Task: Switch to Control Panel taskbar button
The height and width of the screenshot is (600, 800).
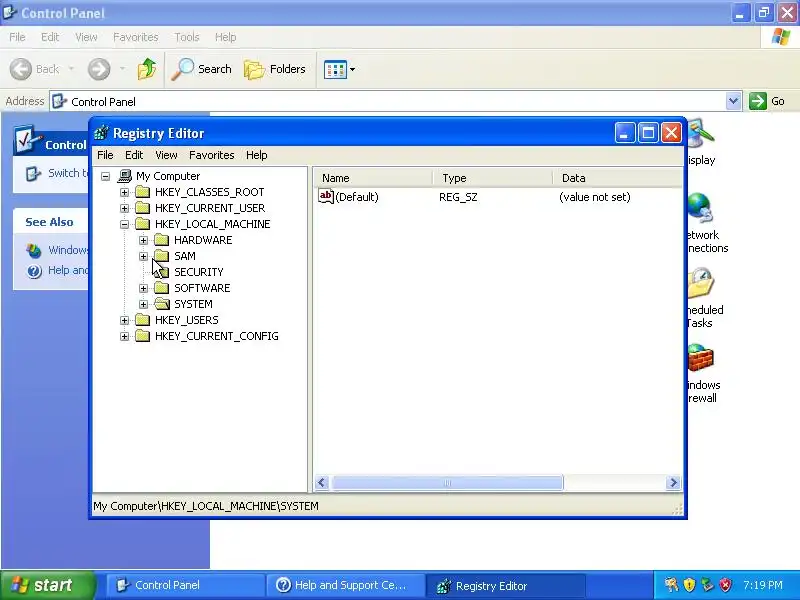Action: coord(185,585)
